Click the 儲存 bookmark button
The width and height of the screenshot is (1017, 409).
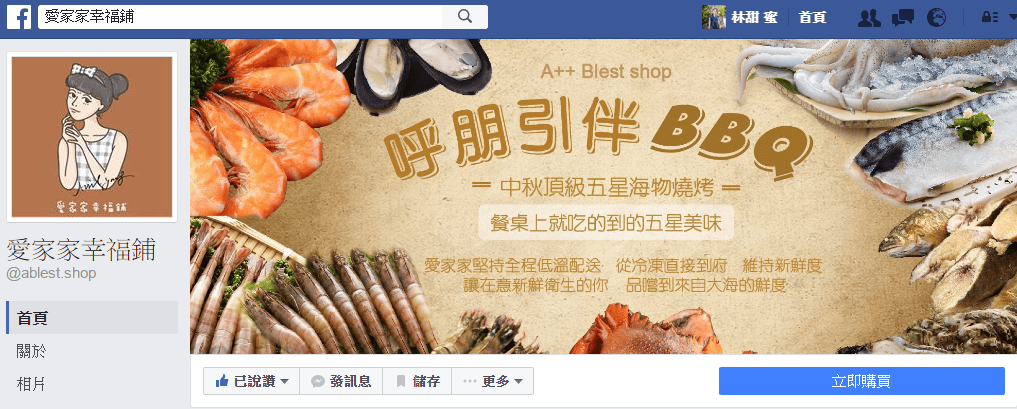(x=417, y=381)
